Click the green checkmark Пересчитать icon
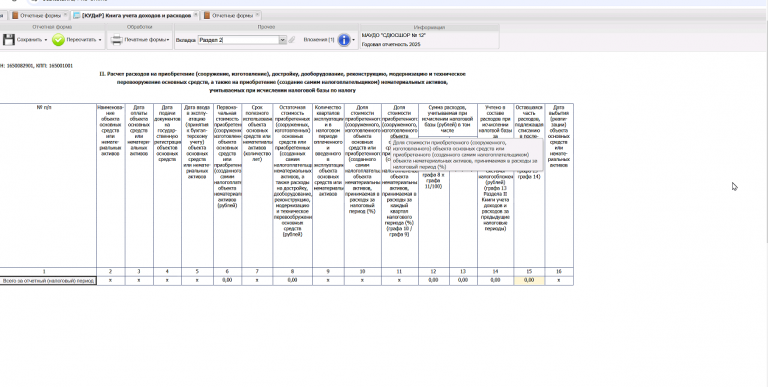The width and height of the screenshot is (768, 387). 58,40
